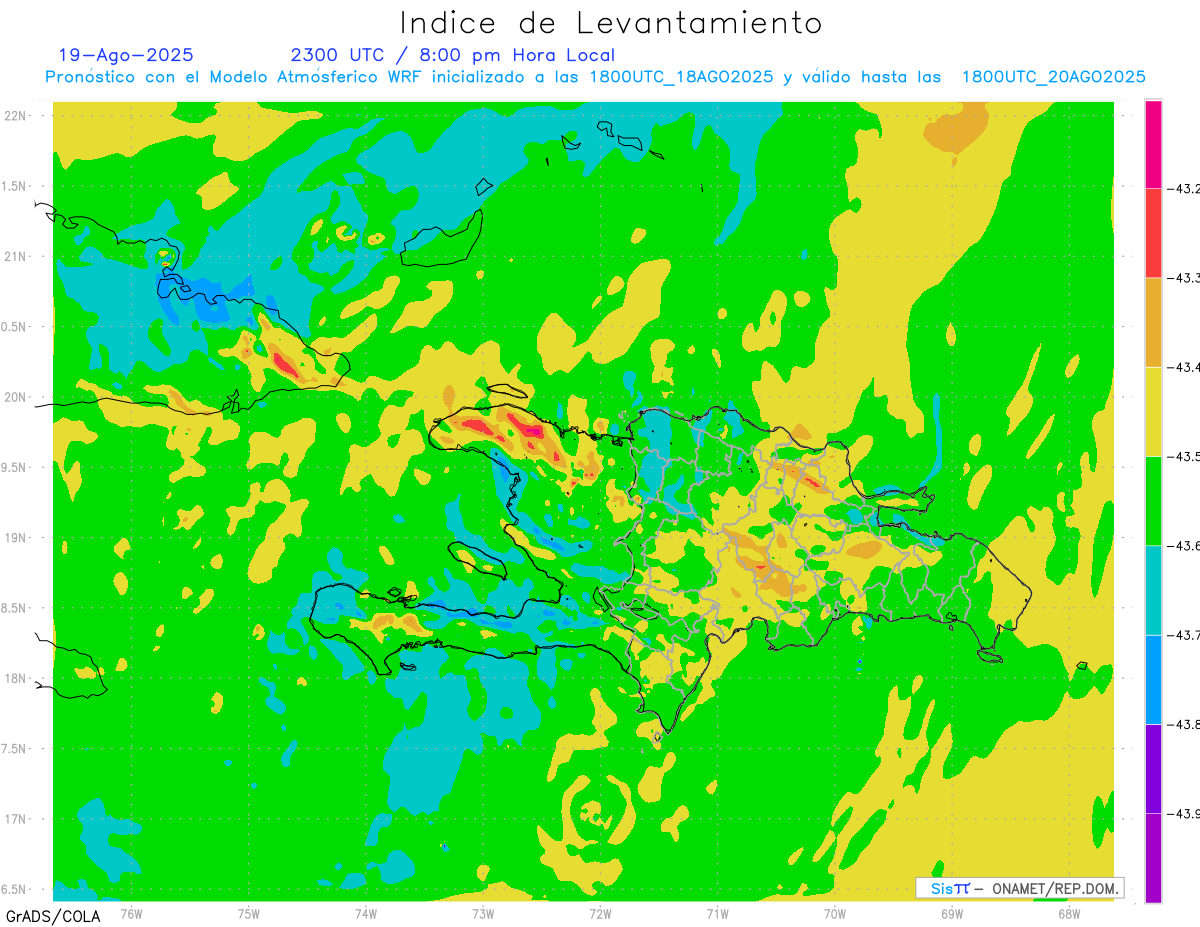Click the legend value "-43.6"
The image size is (1200, 927).
click(x=1184, y=545)
